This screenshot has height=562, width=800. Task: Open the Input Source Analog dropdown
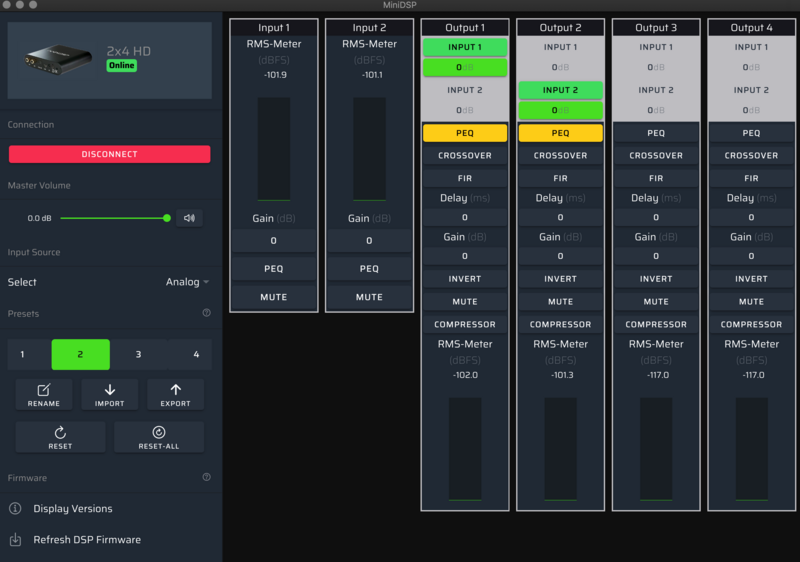187,282
